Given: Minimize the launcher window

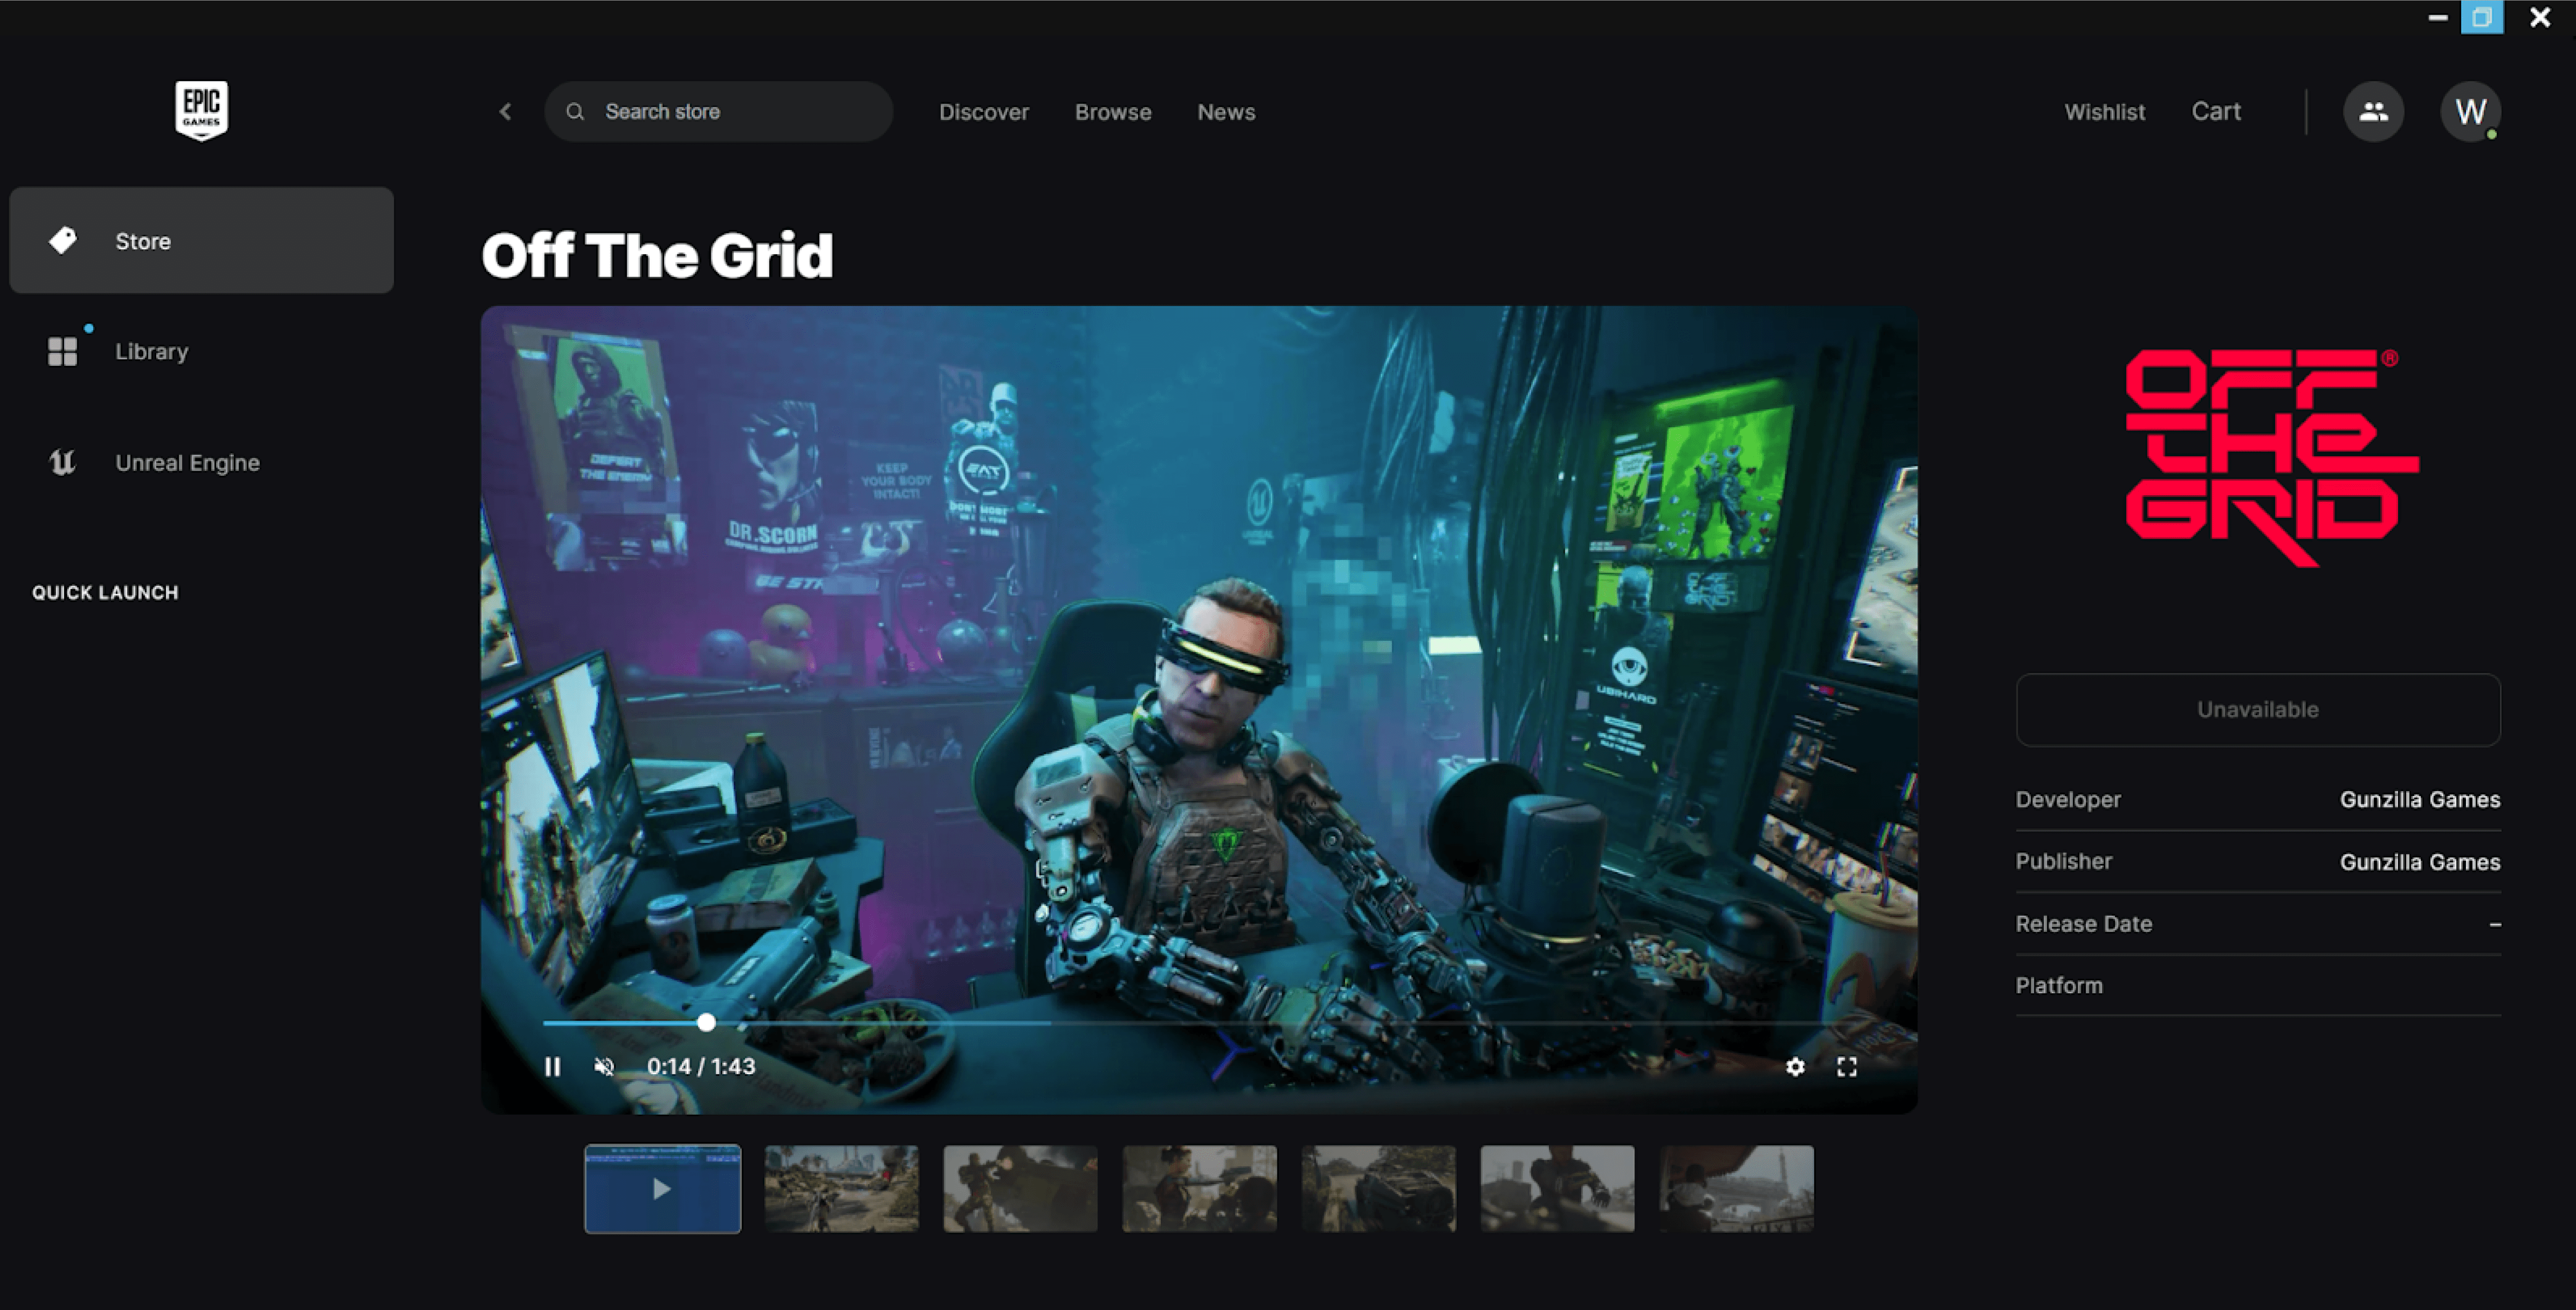Looking at the screenshot, I should (2437, 17).
